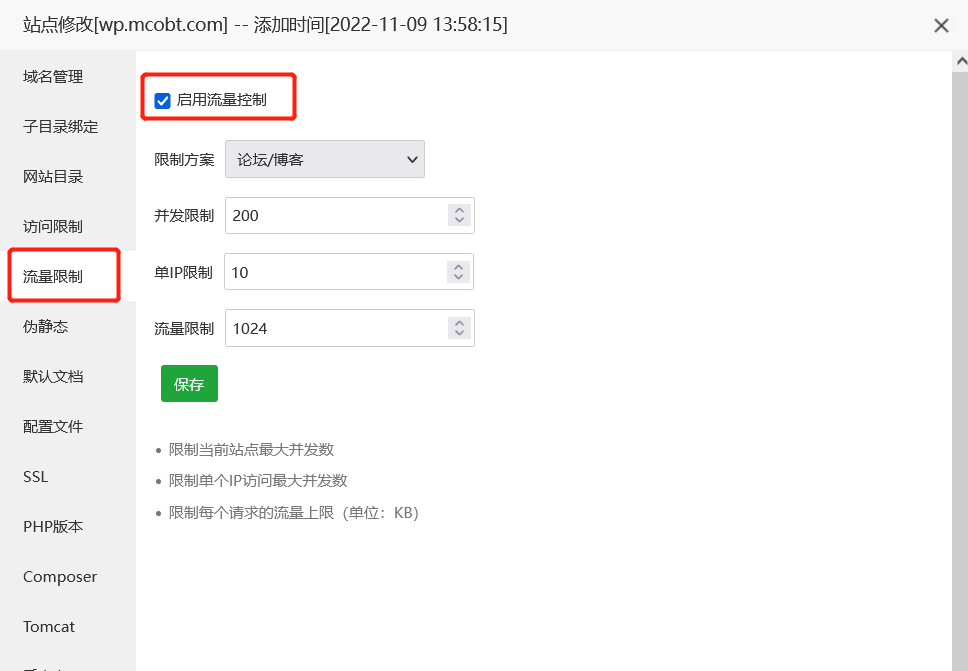Open the 配置文件 tab
This screenshot has width=968, height=671.
[54, 427]
